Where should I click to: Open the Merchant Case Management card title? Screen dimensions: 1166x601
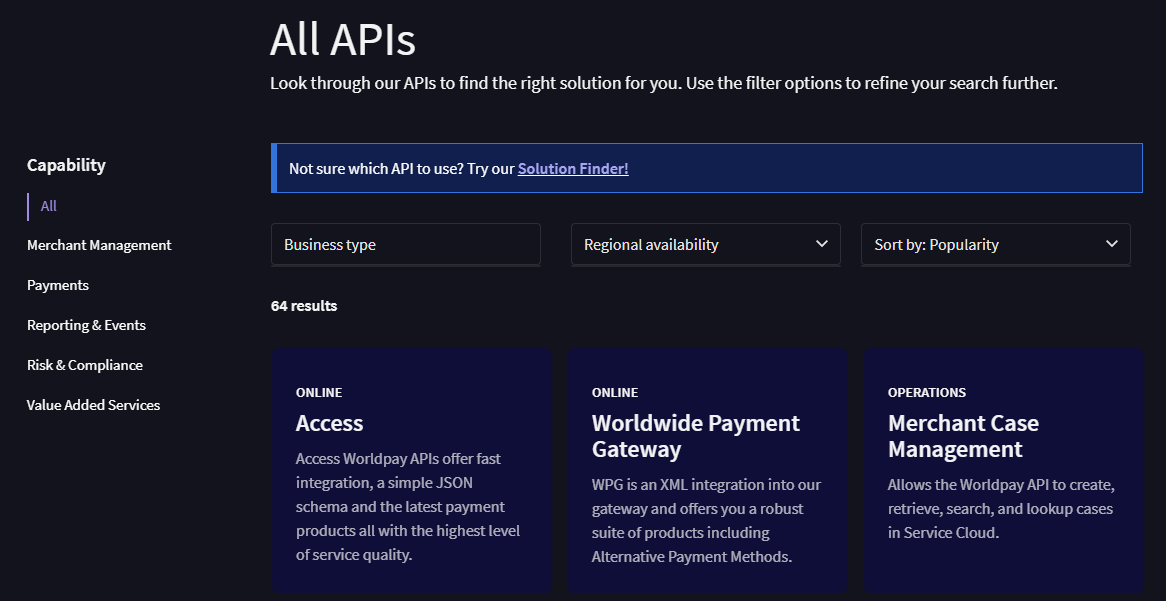tap(962, 436)
